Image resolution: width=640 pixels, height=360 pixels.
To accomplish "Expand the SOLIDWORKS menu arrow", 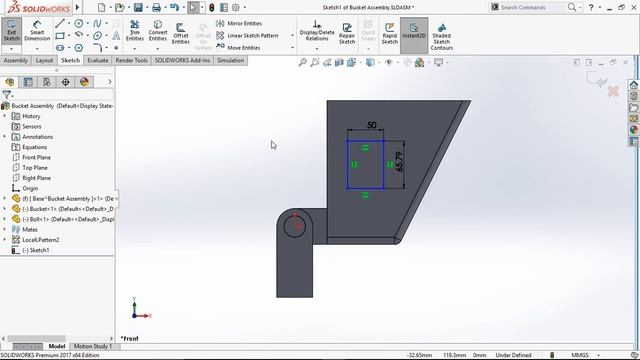I will (x=78, y=7).
